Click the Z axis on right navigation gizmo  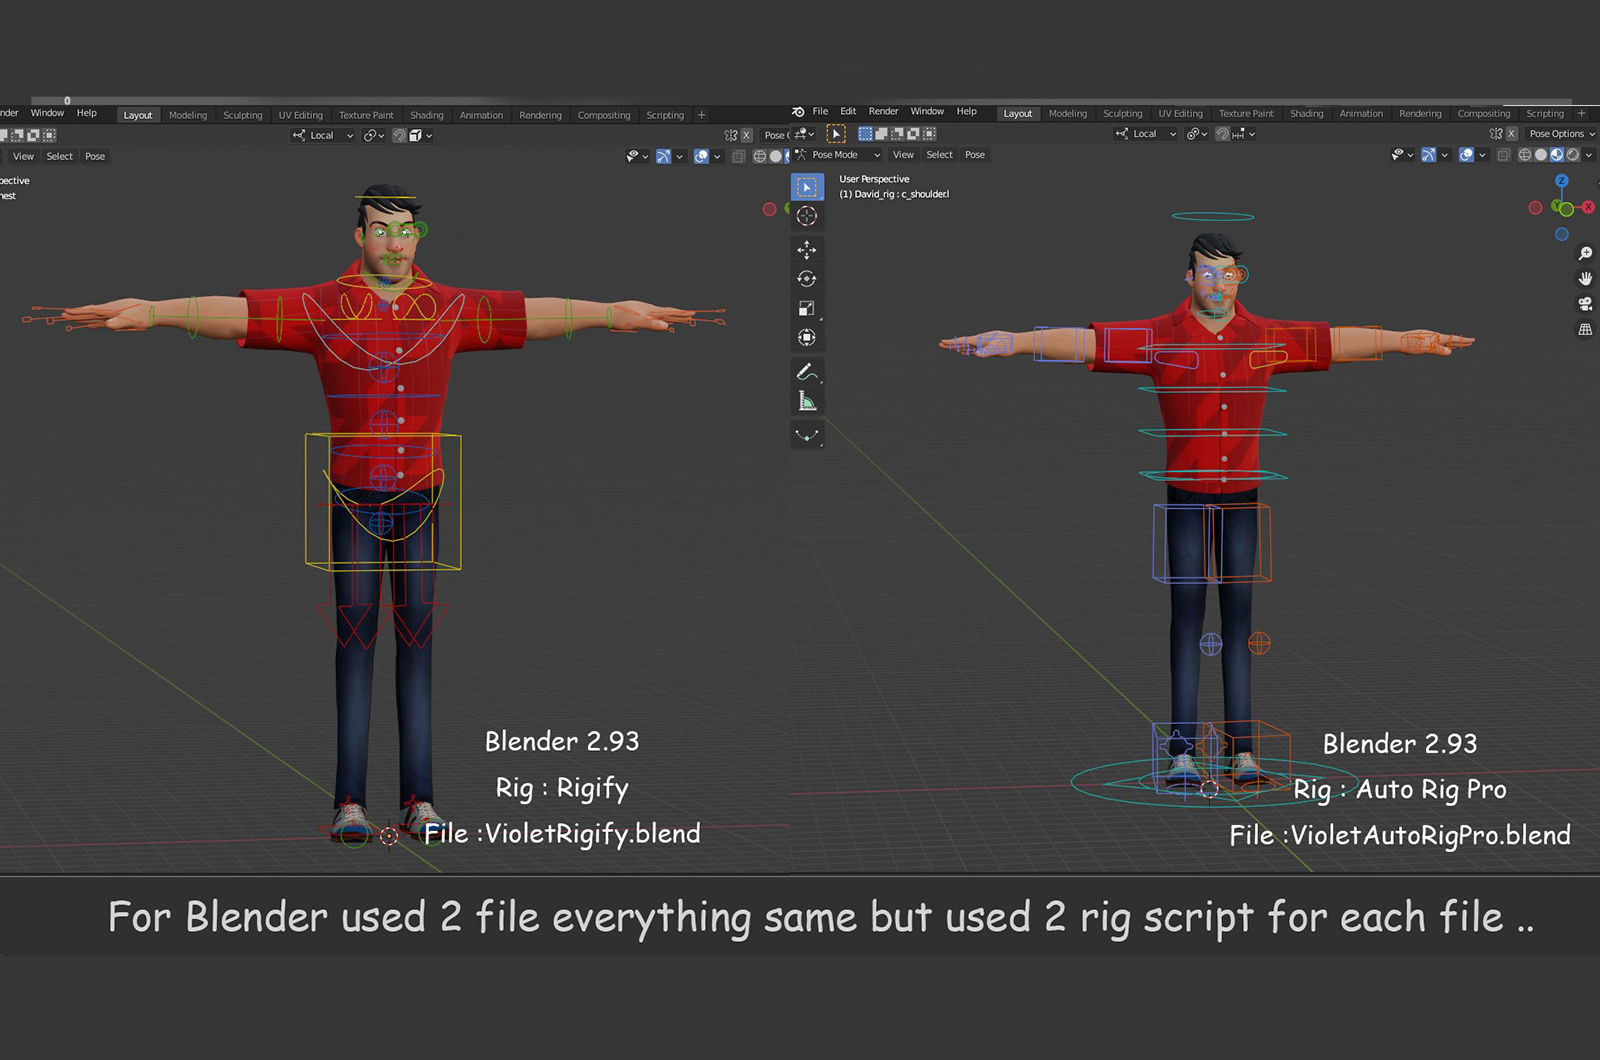[1562, 181]
